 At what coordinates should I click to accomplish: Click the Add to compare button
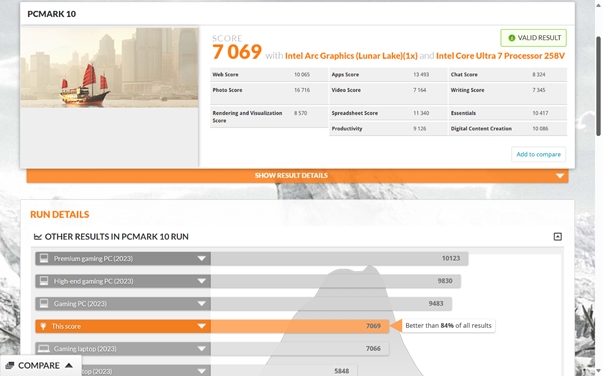538,154
